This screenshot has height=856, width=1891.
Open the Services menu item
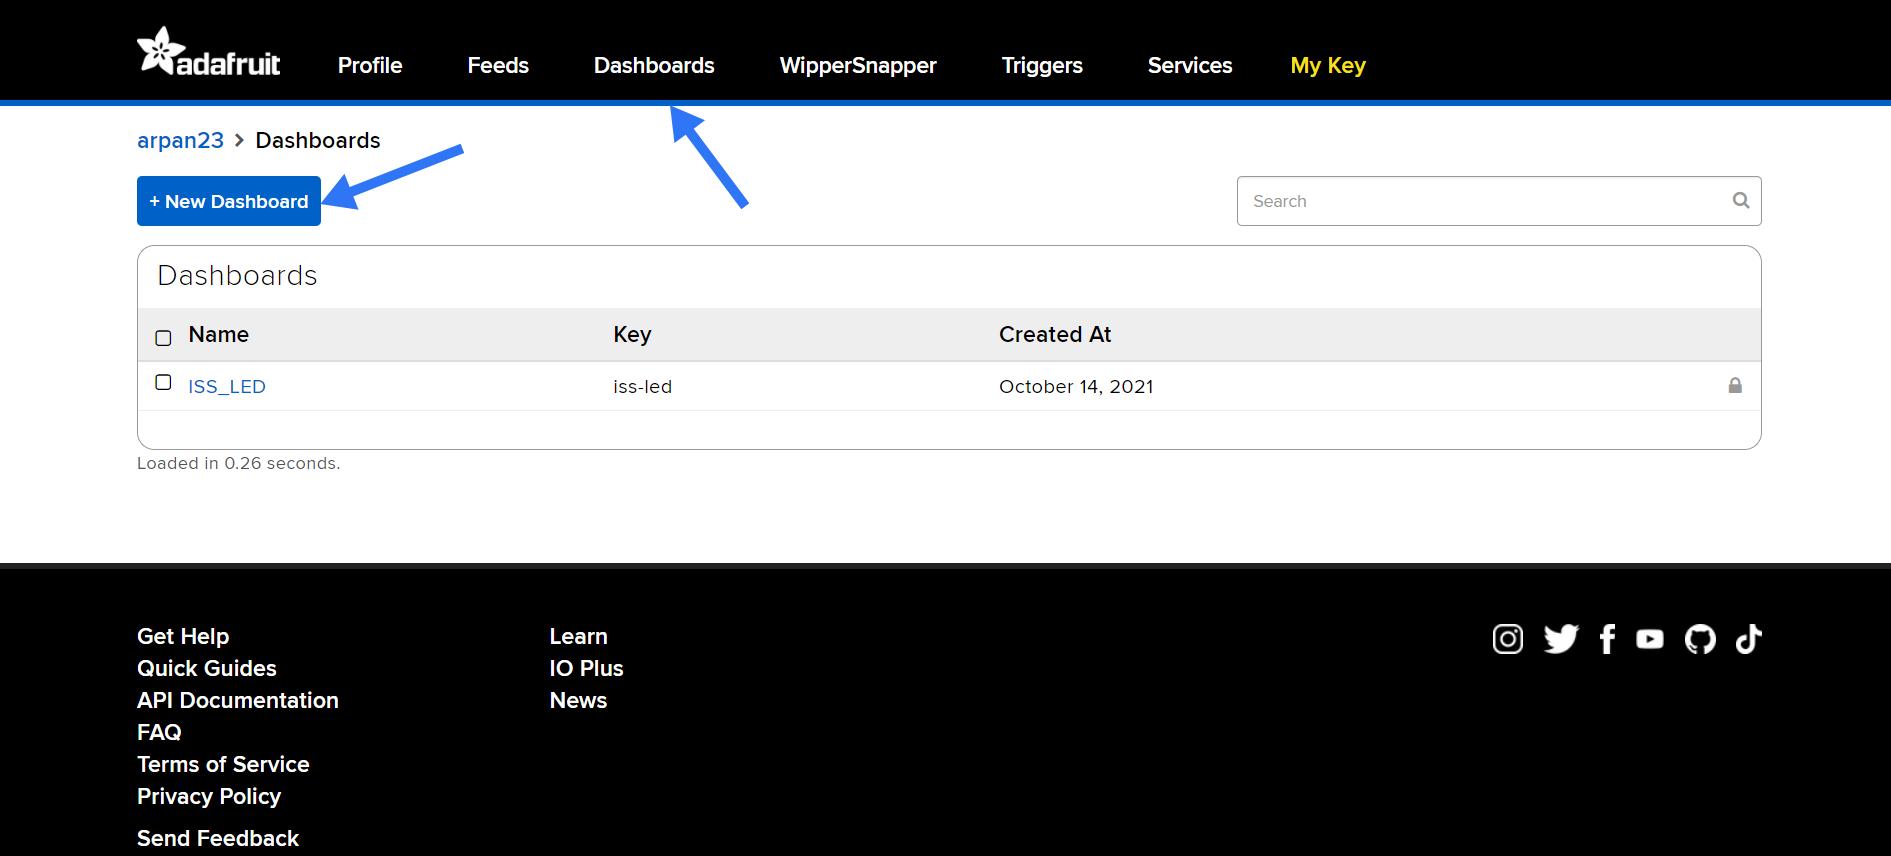pos(1190,65)
